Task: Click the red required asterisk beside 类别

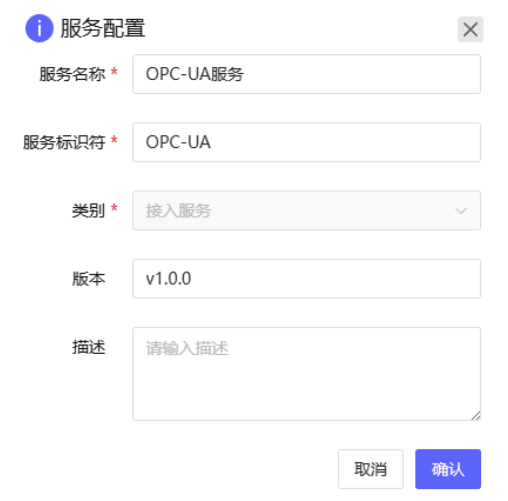Action: [x=114, y=208]
